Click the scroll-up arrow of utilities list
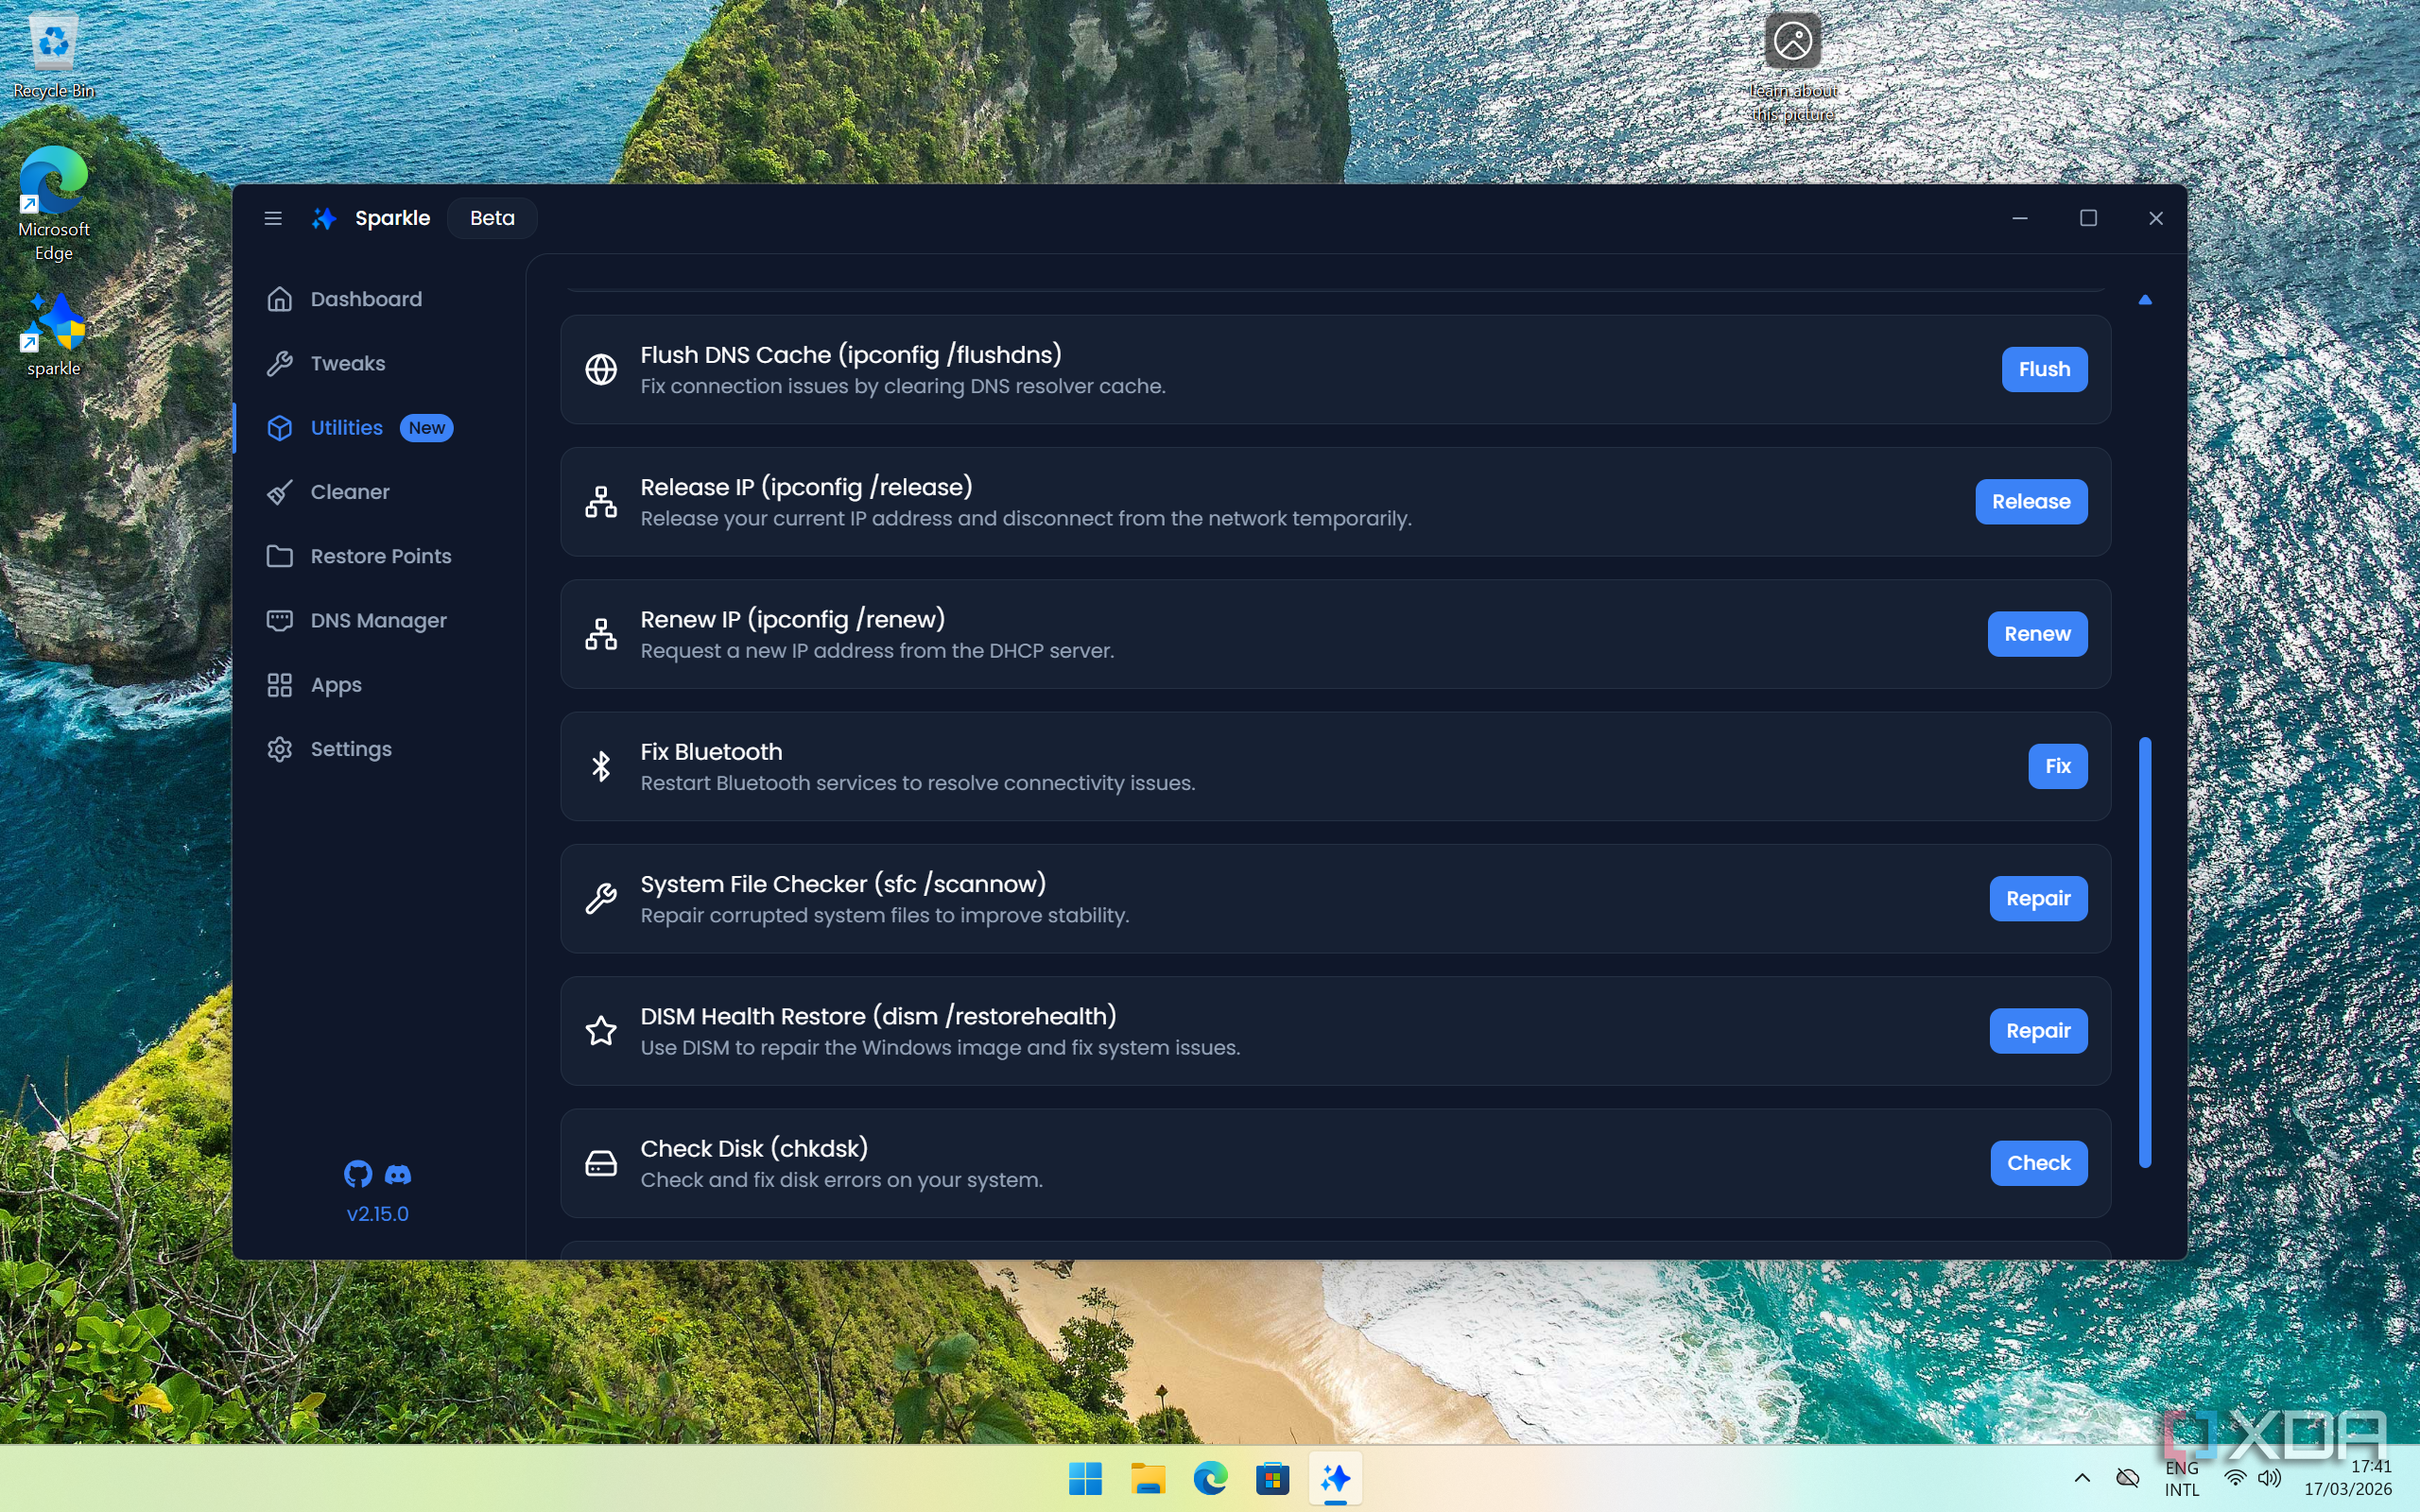 pos(2145,300)
